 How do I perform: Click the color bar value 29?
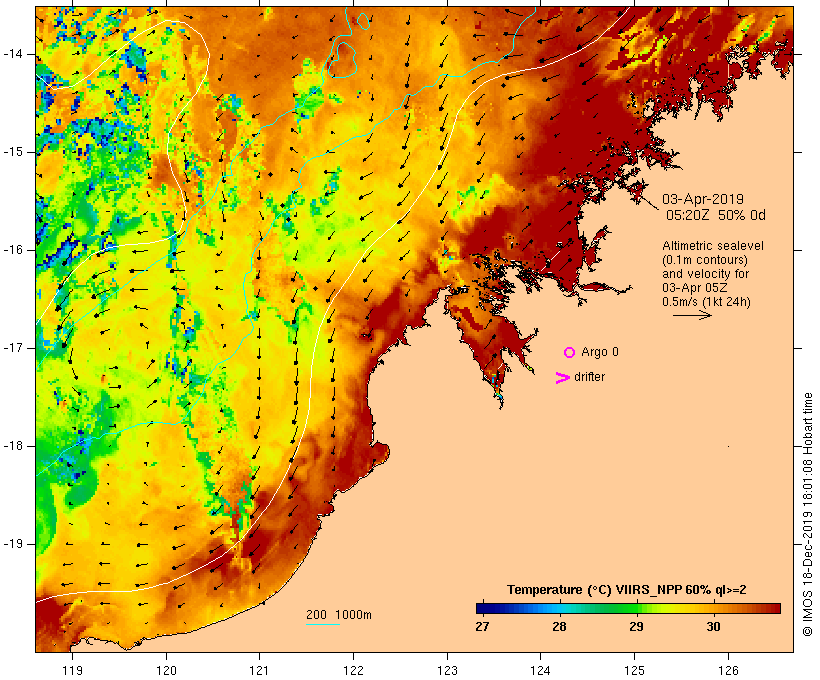point(636,627)
